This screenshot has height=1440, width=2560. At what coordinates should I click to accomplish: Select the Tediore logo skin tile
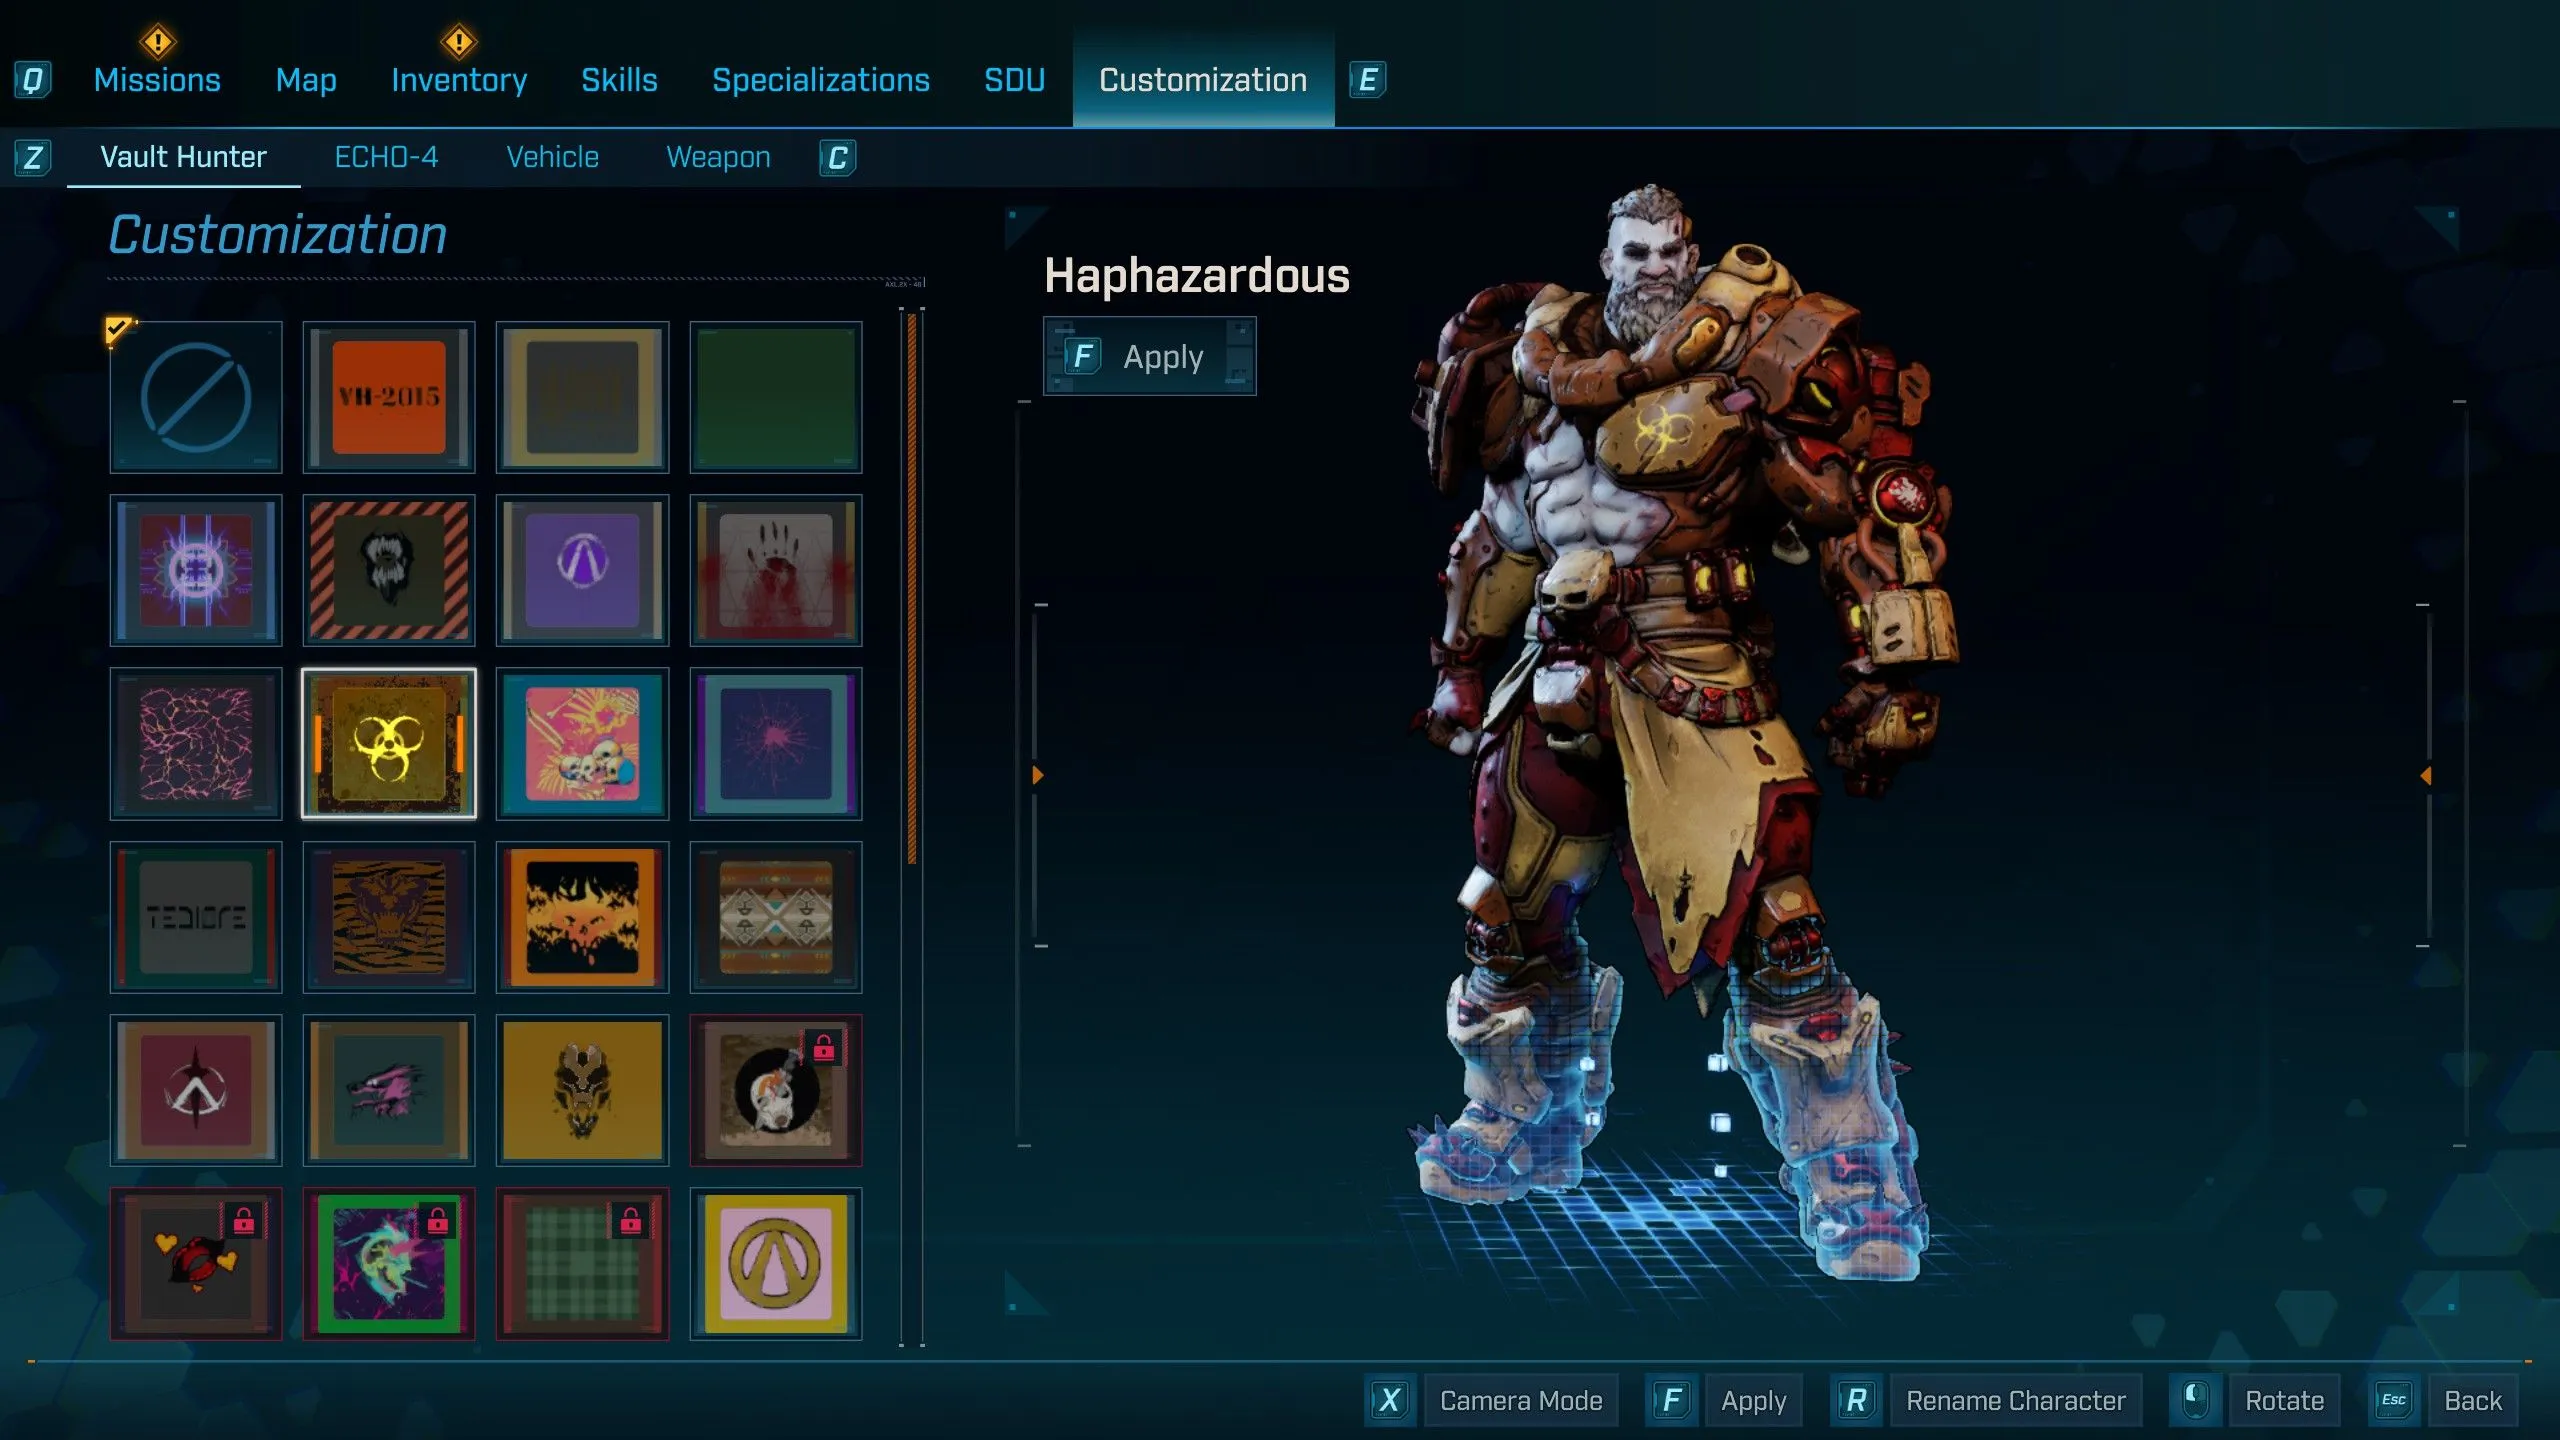[x=196, y=917]
